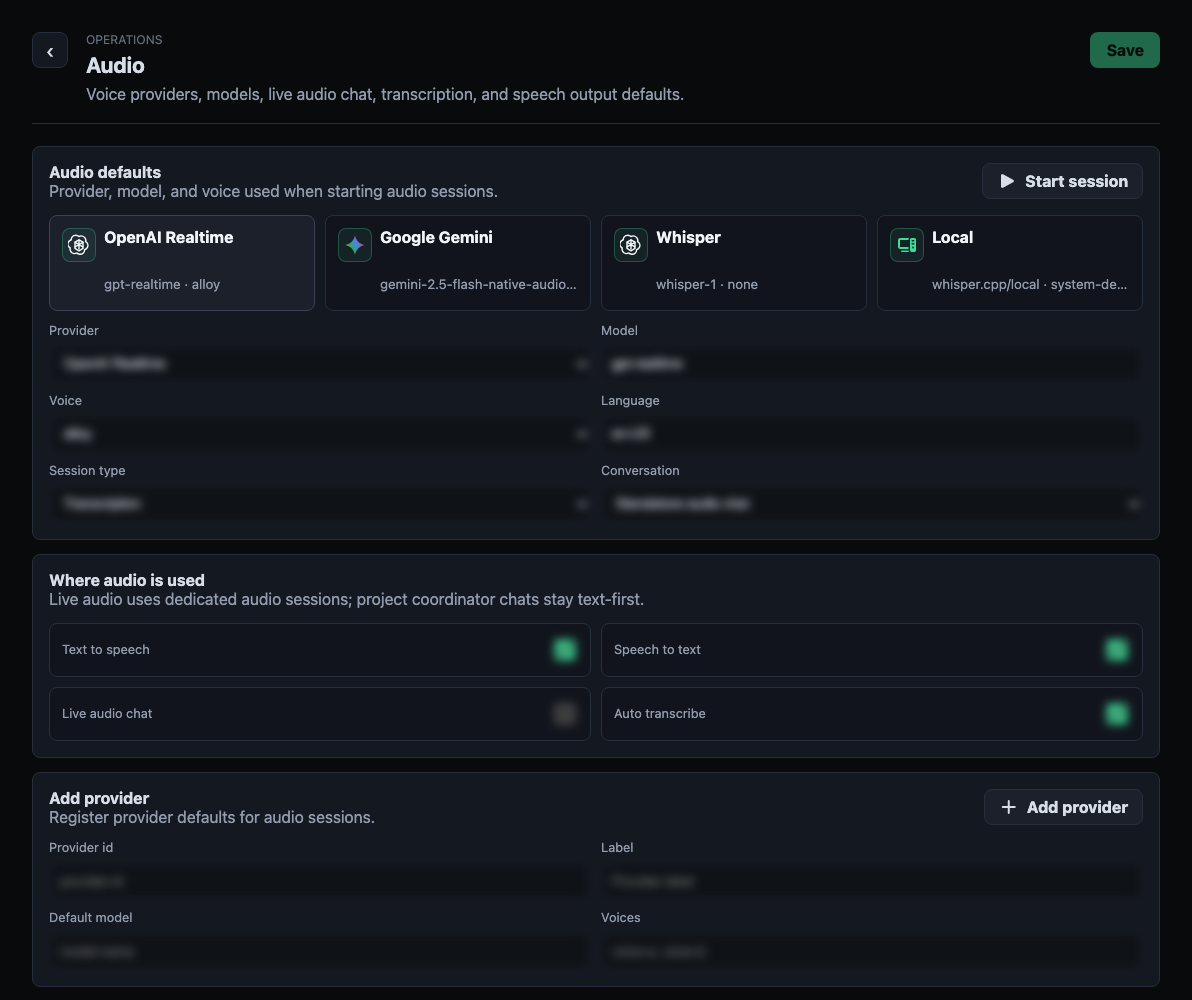Toggle Text to speech switch
This screenshot has height=1000, width=1192.
click(564, 650)
